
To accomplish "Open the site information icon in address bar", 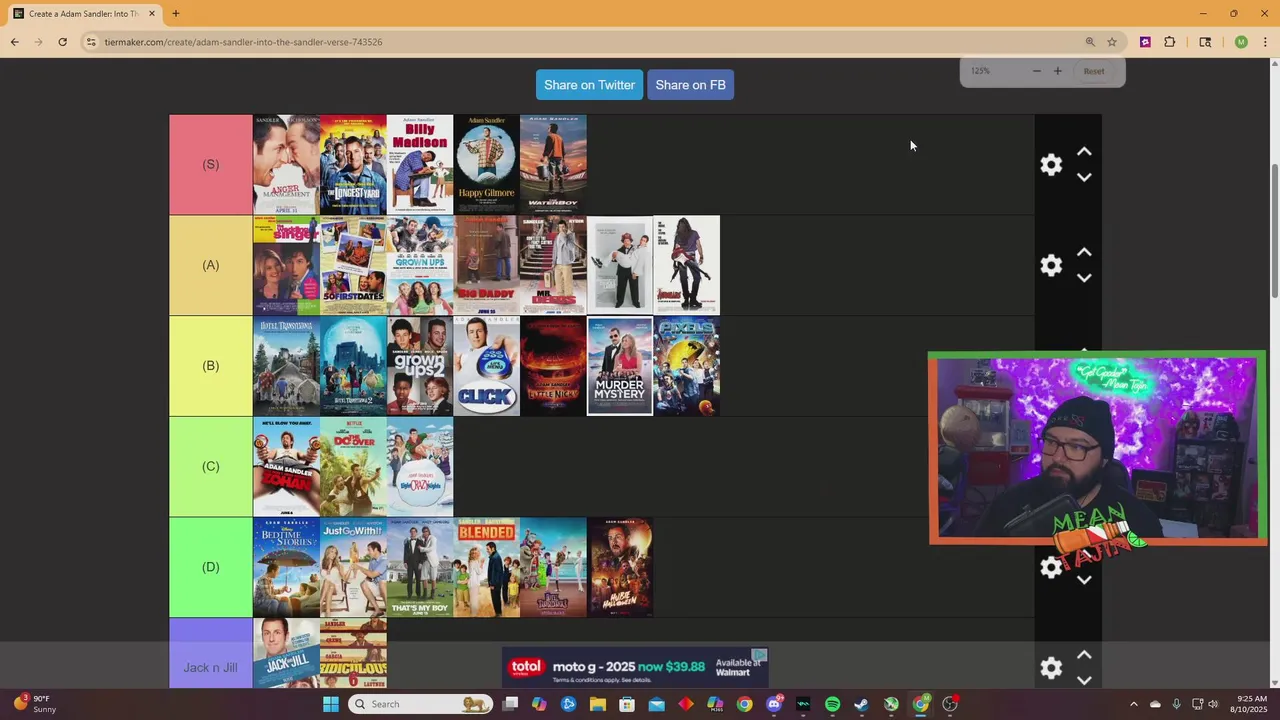I will [x=91, y=42].
